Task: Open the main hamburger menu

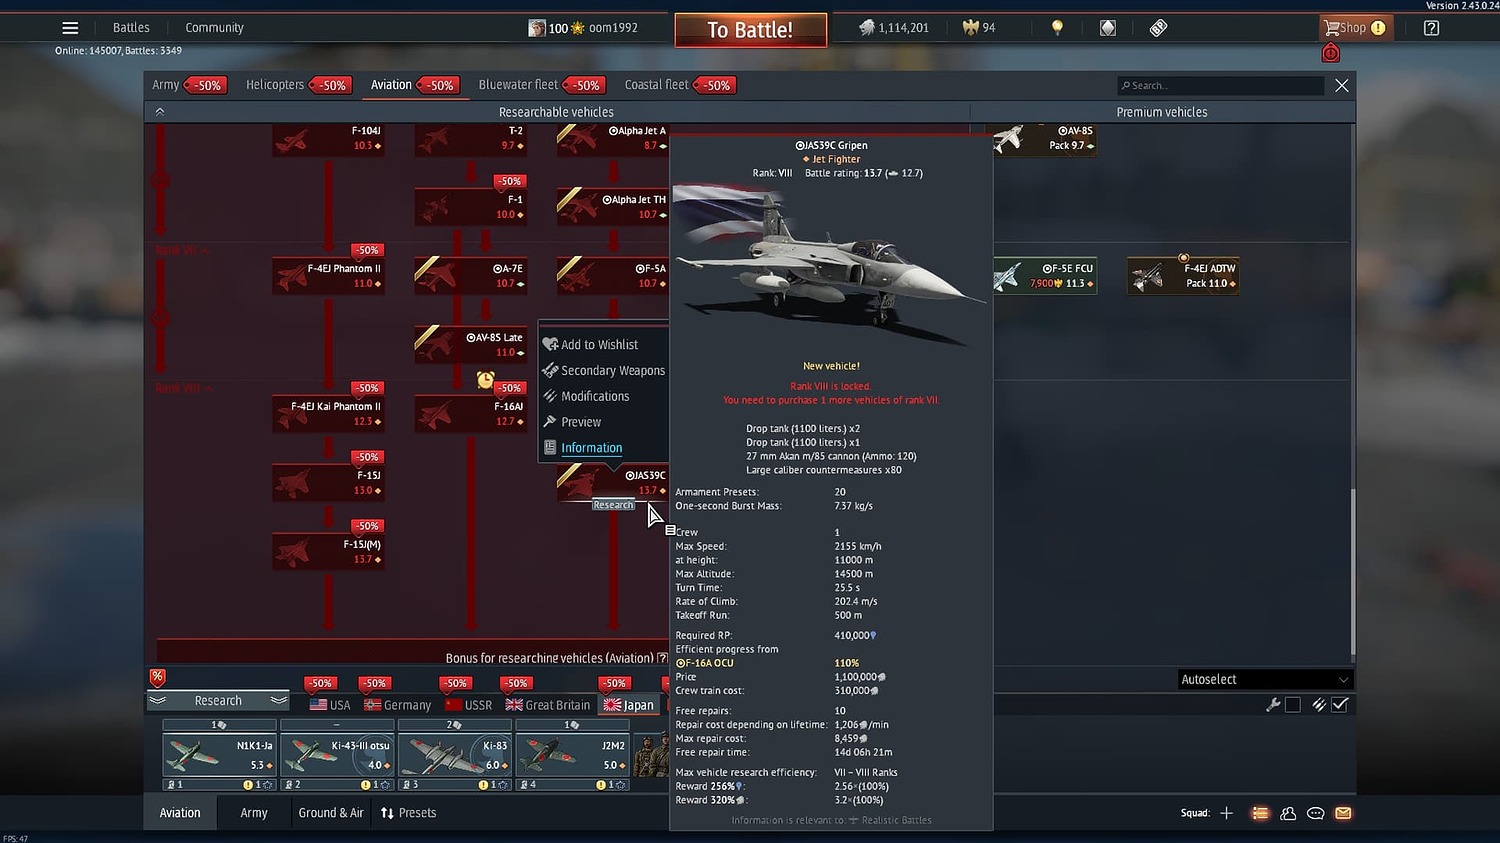Action: 69,27
